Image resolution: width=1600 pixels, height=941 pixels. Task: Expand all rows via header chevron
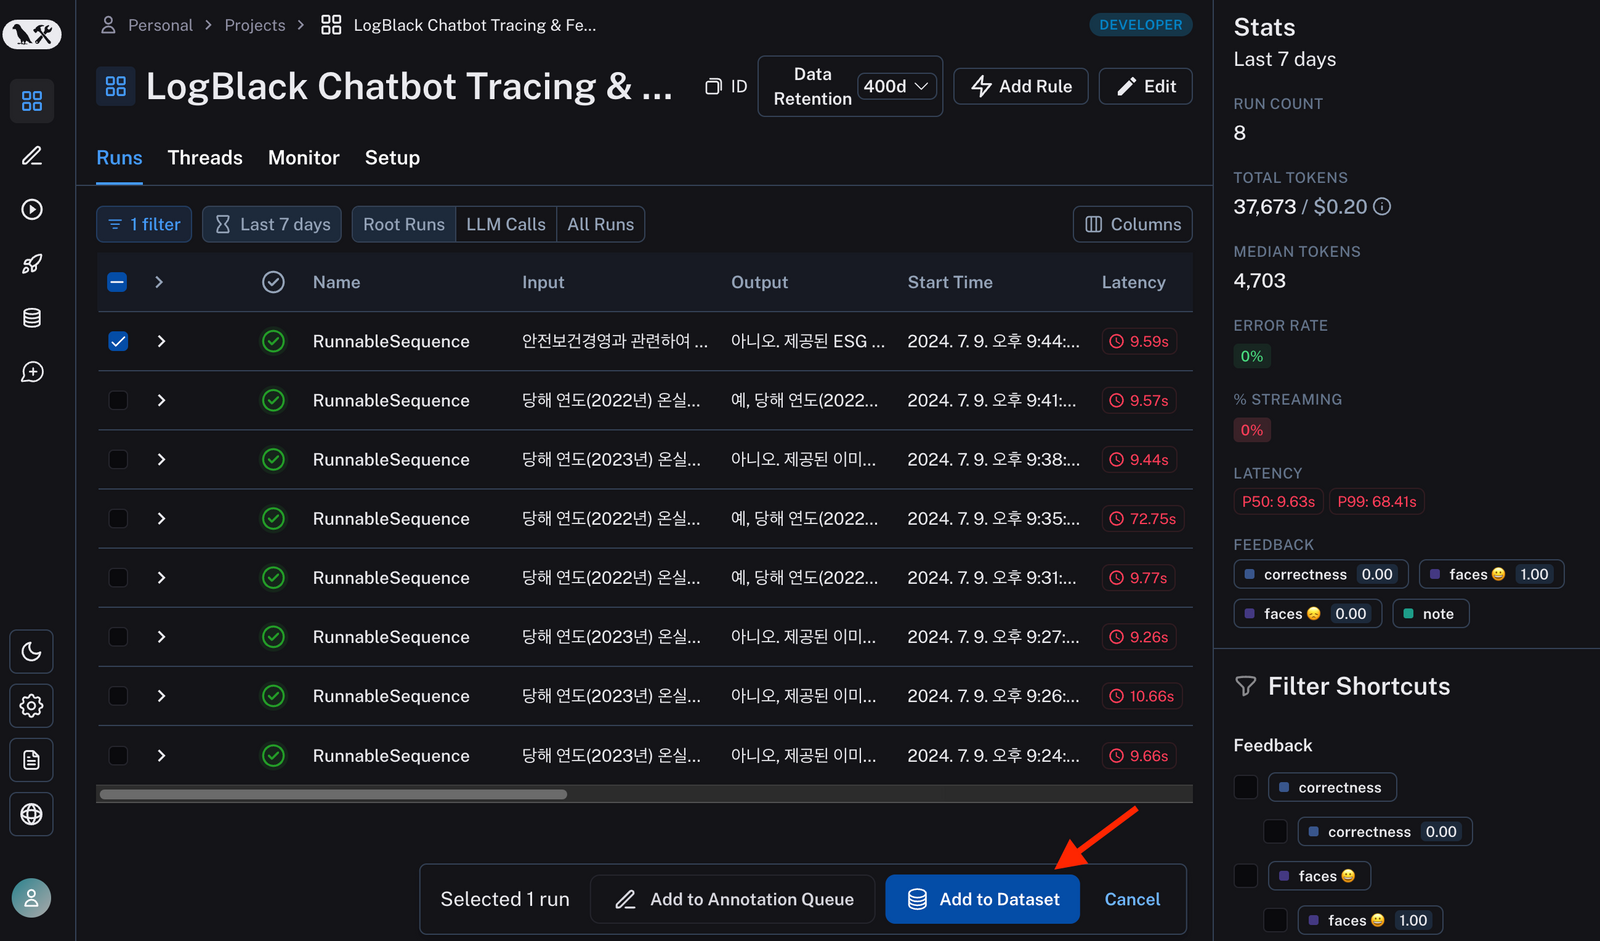[159, 282]
